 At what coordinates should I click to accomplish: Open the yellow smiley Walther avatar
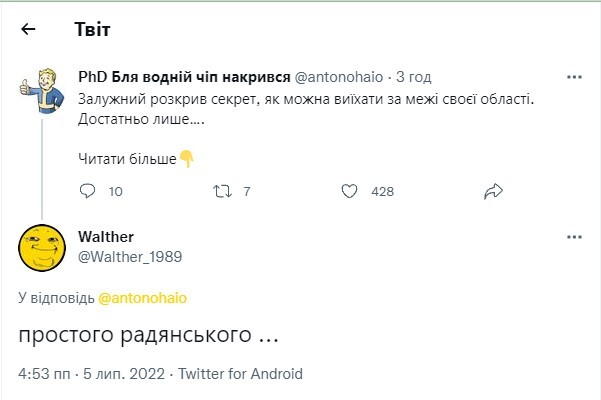pos(42,247)
